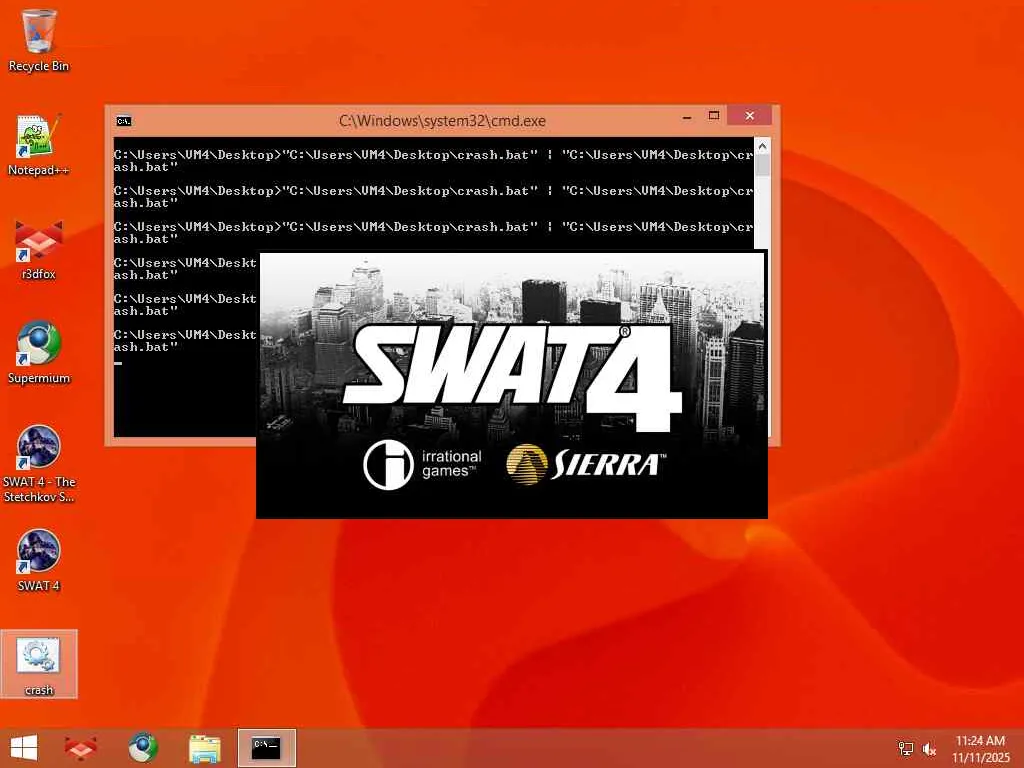Open the cmd.exe window system menu icon

pos(123,121)
